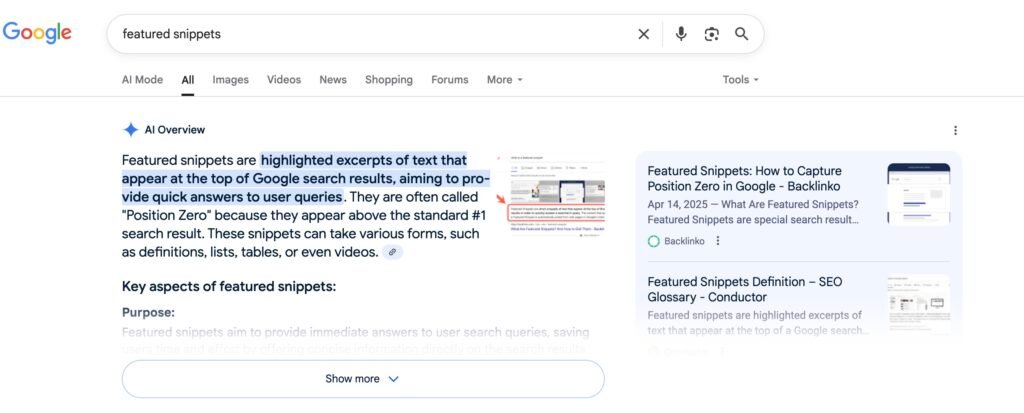Switch to the Forums tab
This screenshot has height=413, width=1024.
point(450,80)
